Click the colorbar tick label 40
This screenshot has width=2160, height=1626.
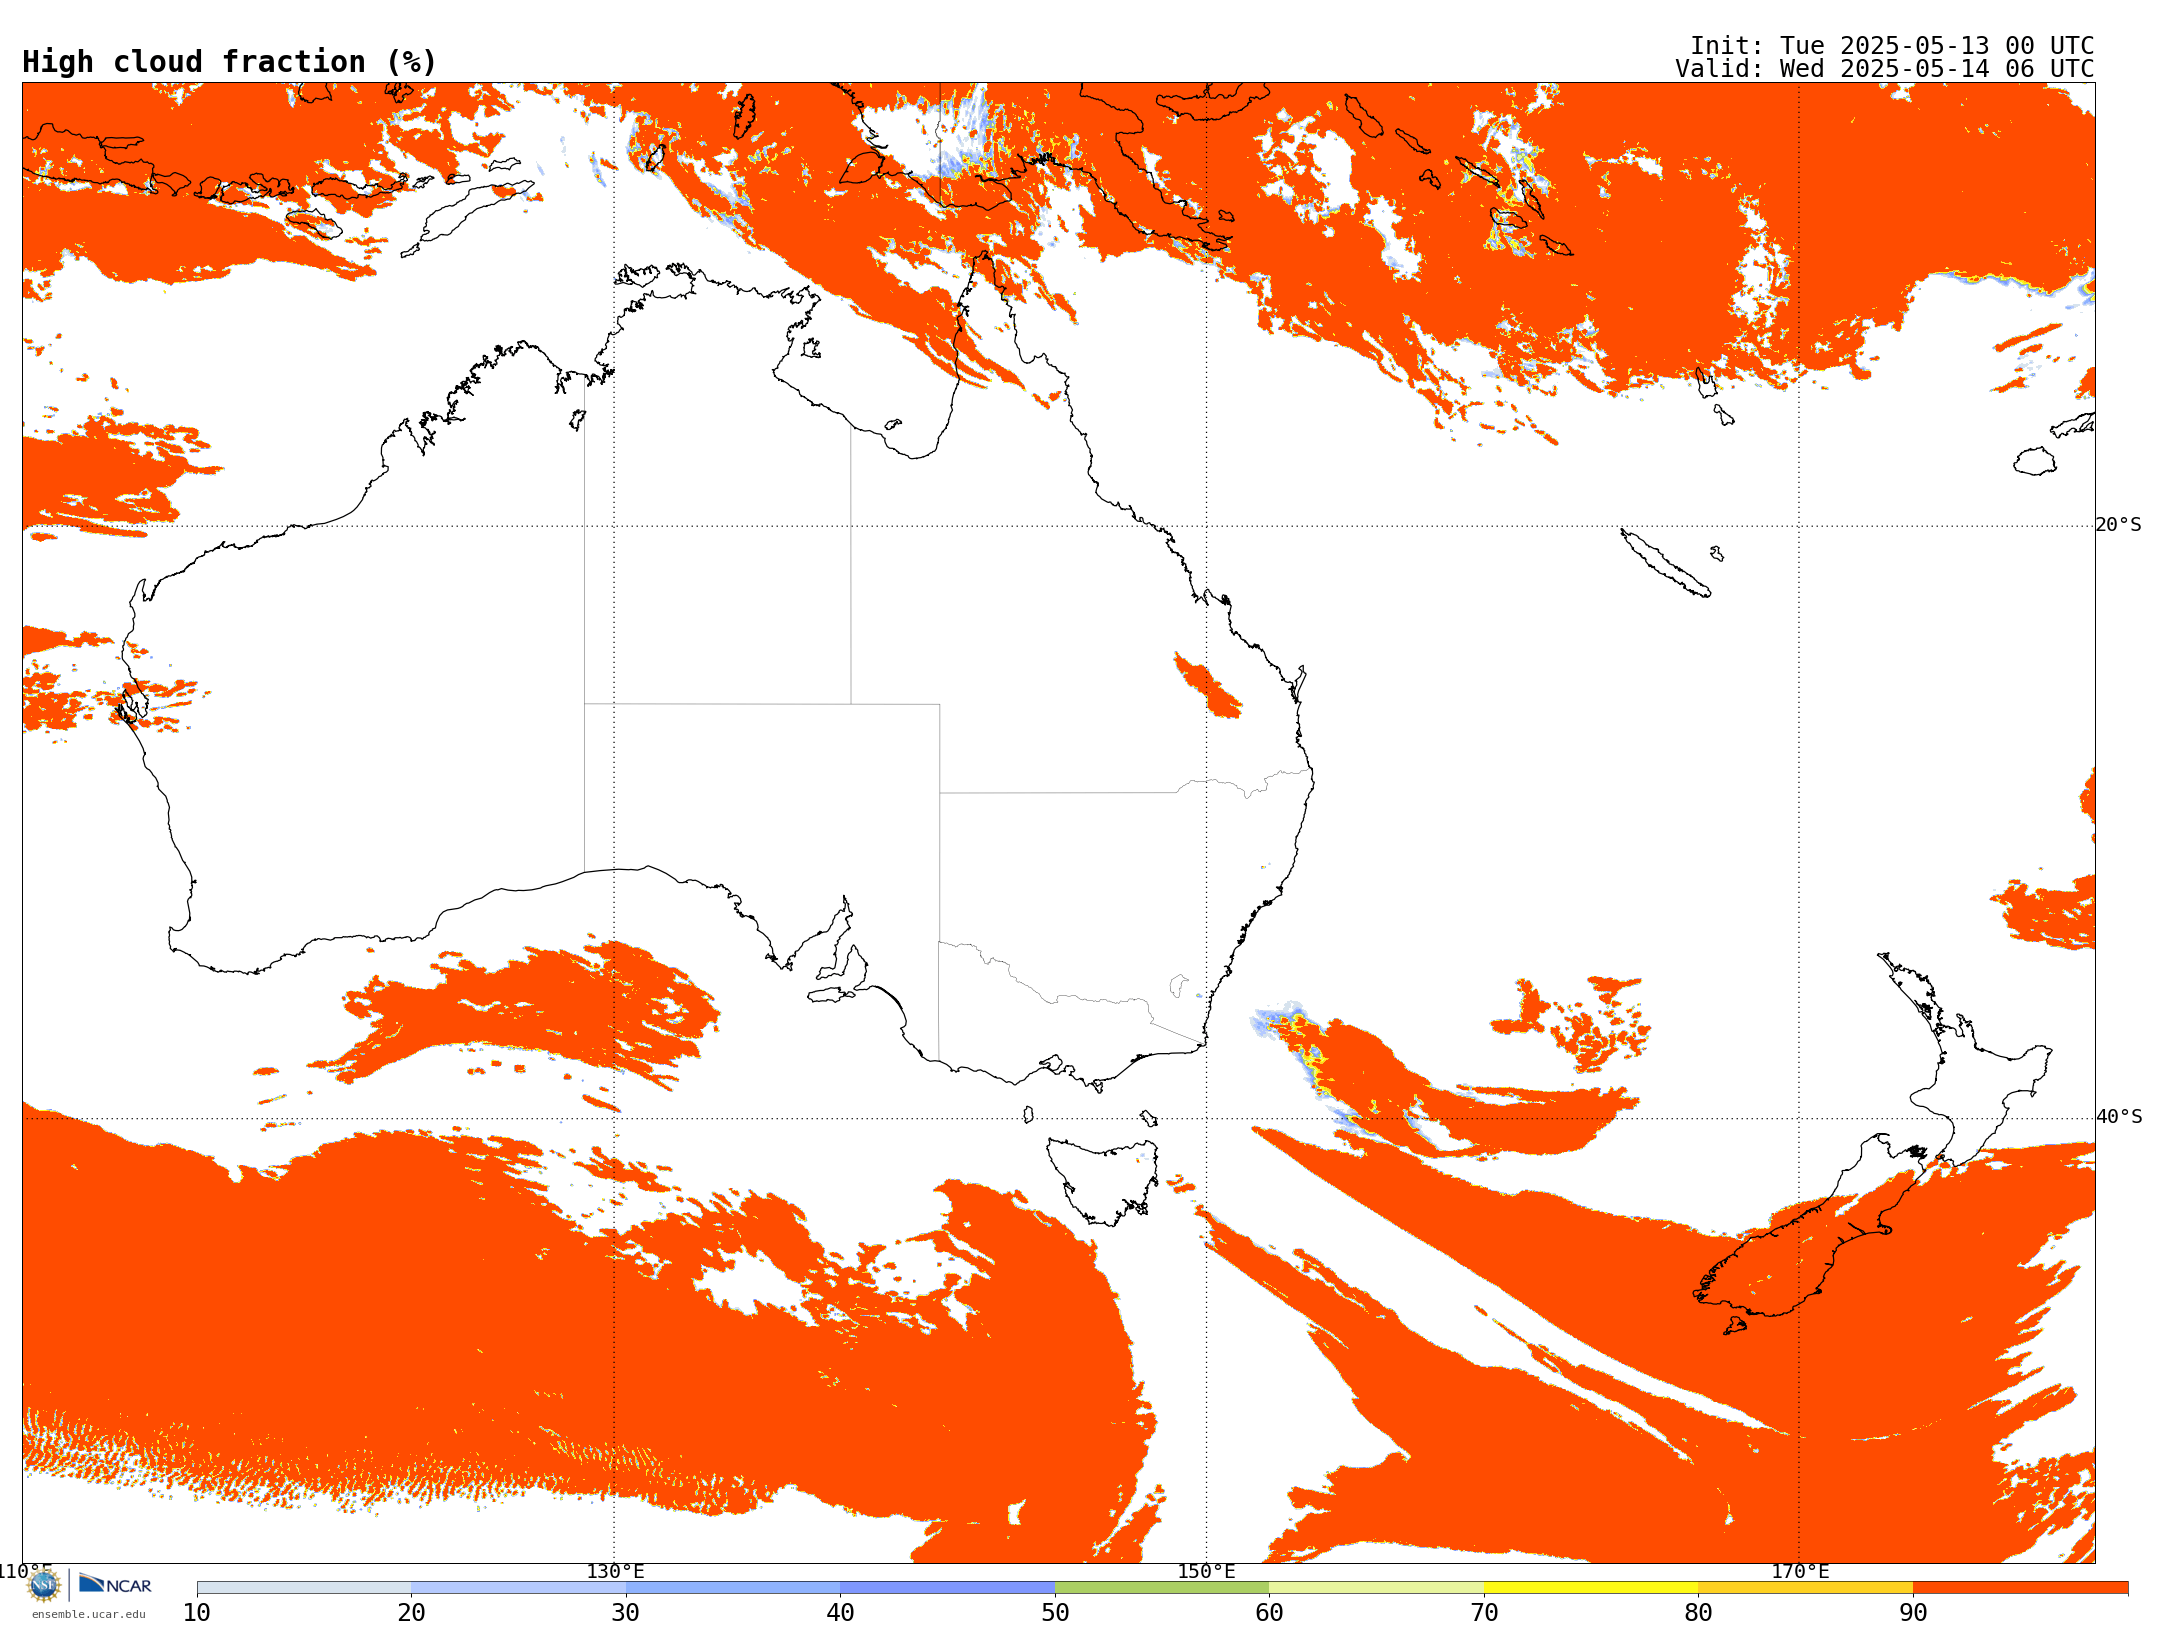tap(840, 1612)
